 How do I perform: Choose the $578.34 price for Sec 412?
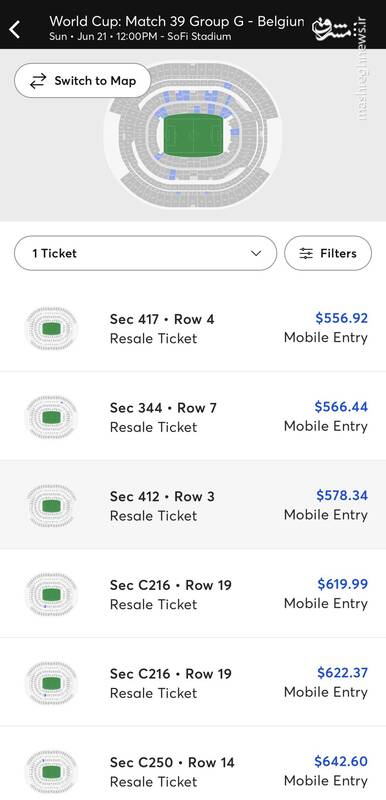pyautogui.click(x=342, y=495)
